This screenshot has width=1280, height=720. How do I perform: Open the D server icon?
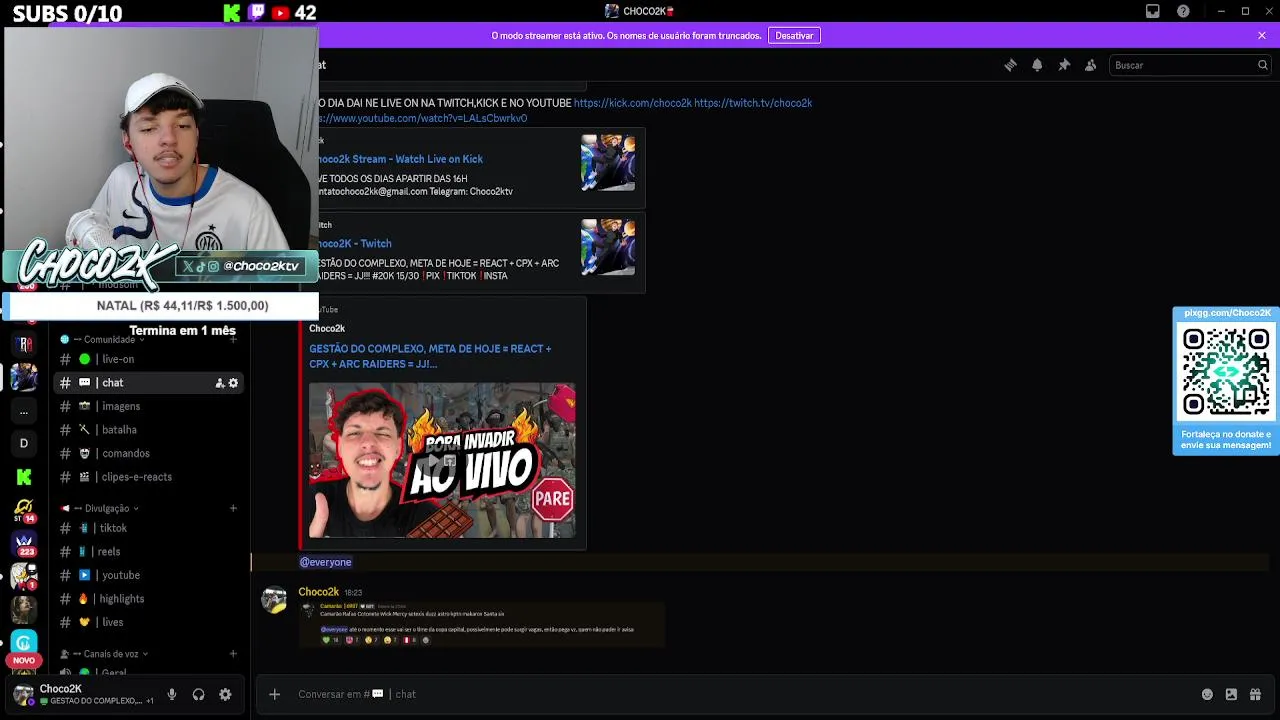coord(24,443)
